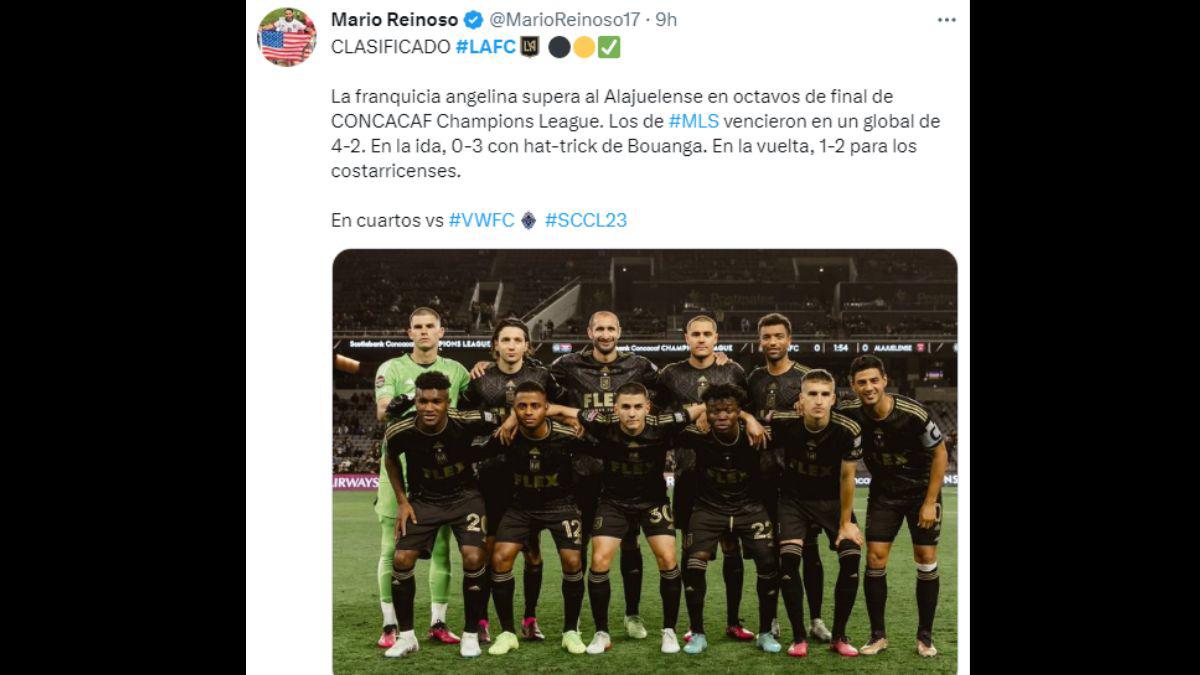Click the 9h timestamp link
Screen dimensions: 1200x675
point(666,20)
